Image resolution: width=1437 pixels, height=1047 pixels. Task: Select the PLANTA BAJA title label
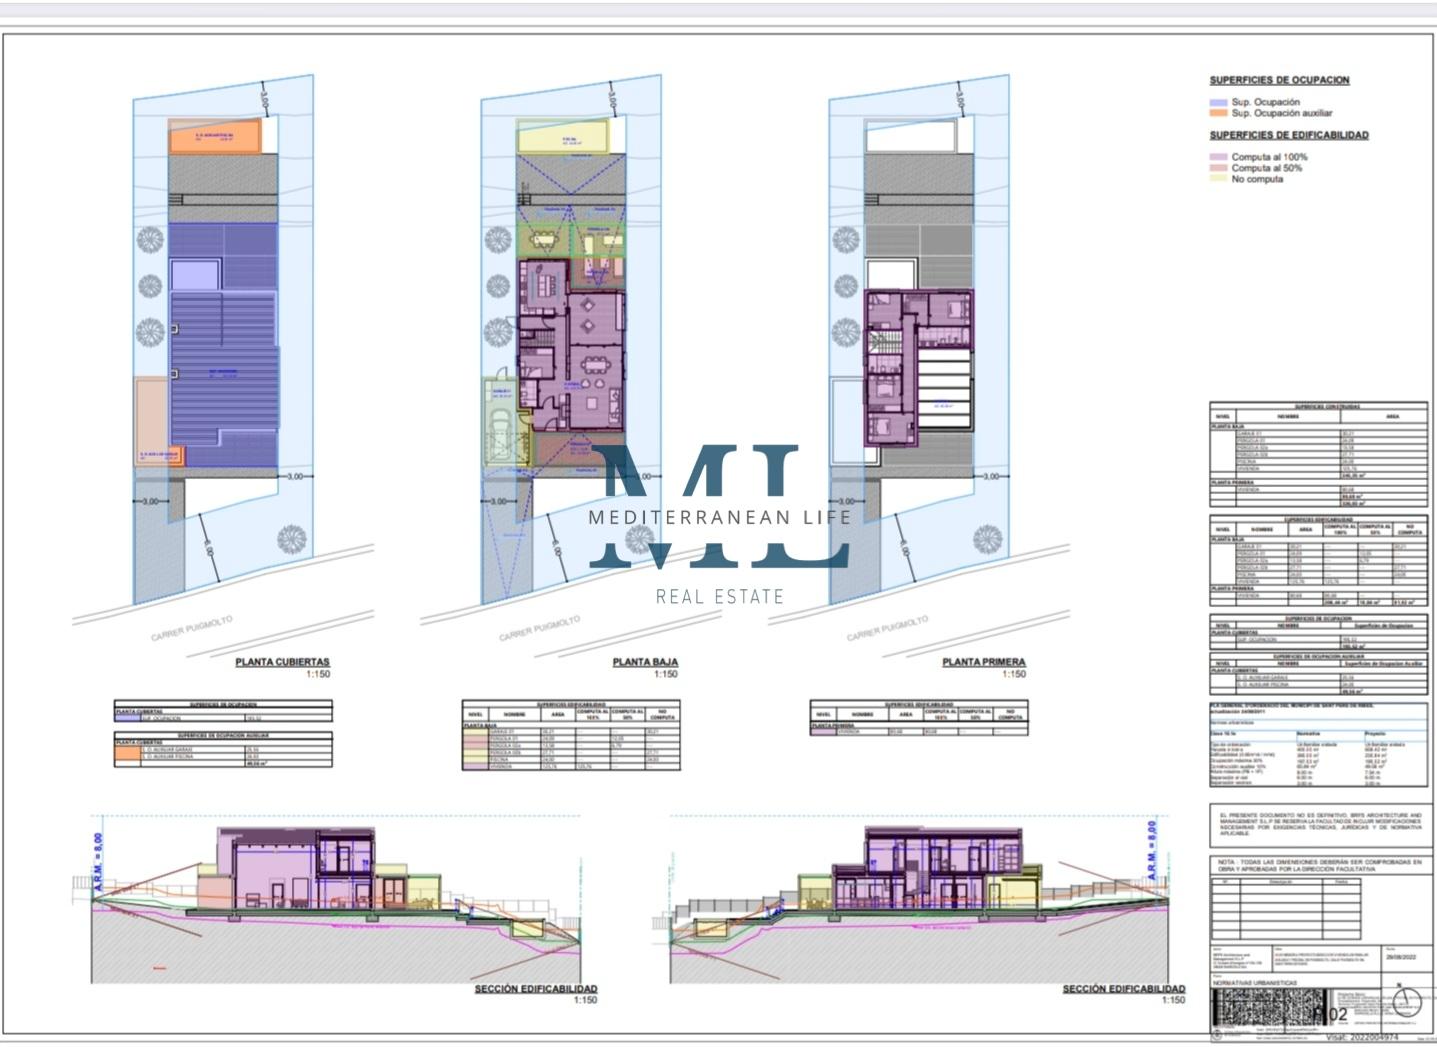645,662
